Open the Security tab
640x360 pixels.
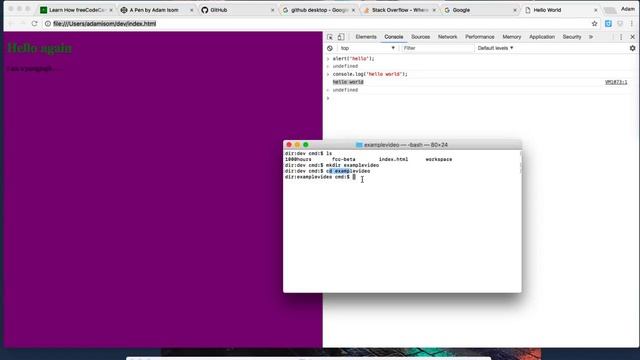(x=571, y=37)
